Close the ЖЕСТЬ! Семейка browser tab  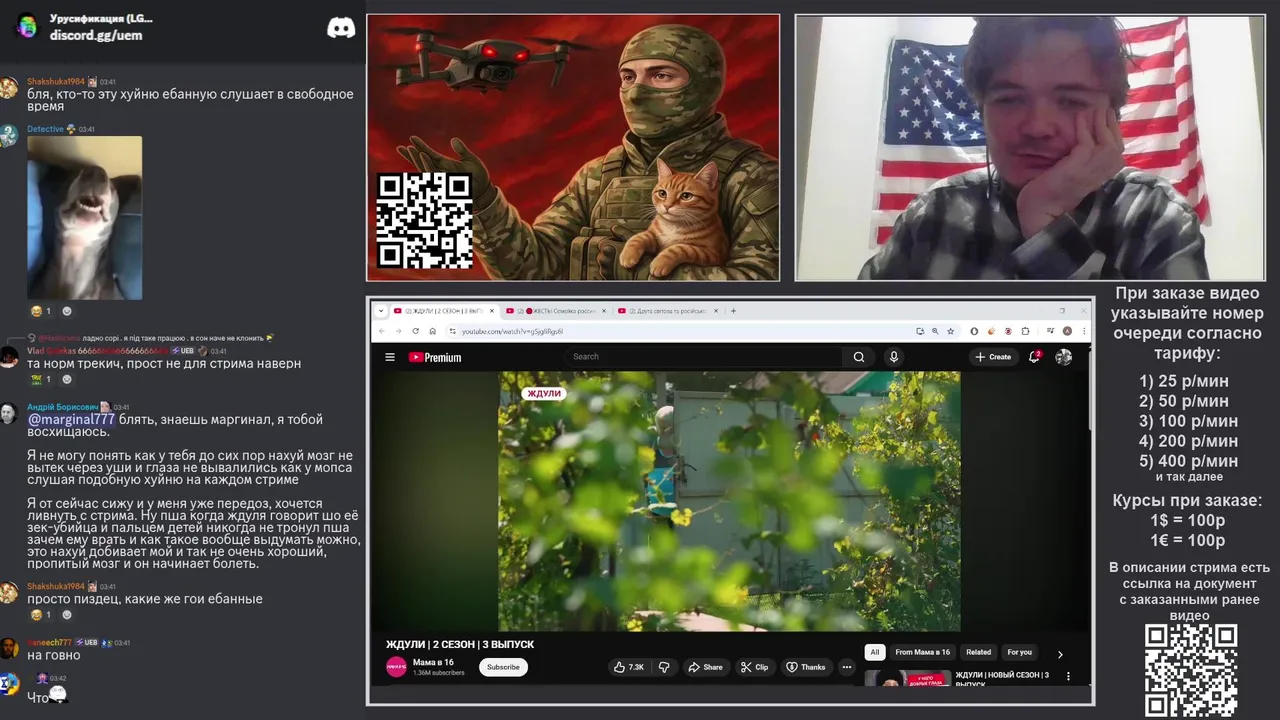tap(603, 311)
